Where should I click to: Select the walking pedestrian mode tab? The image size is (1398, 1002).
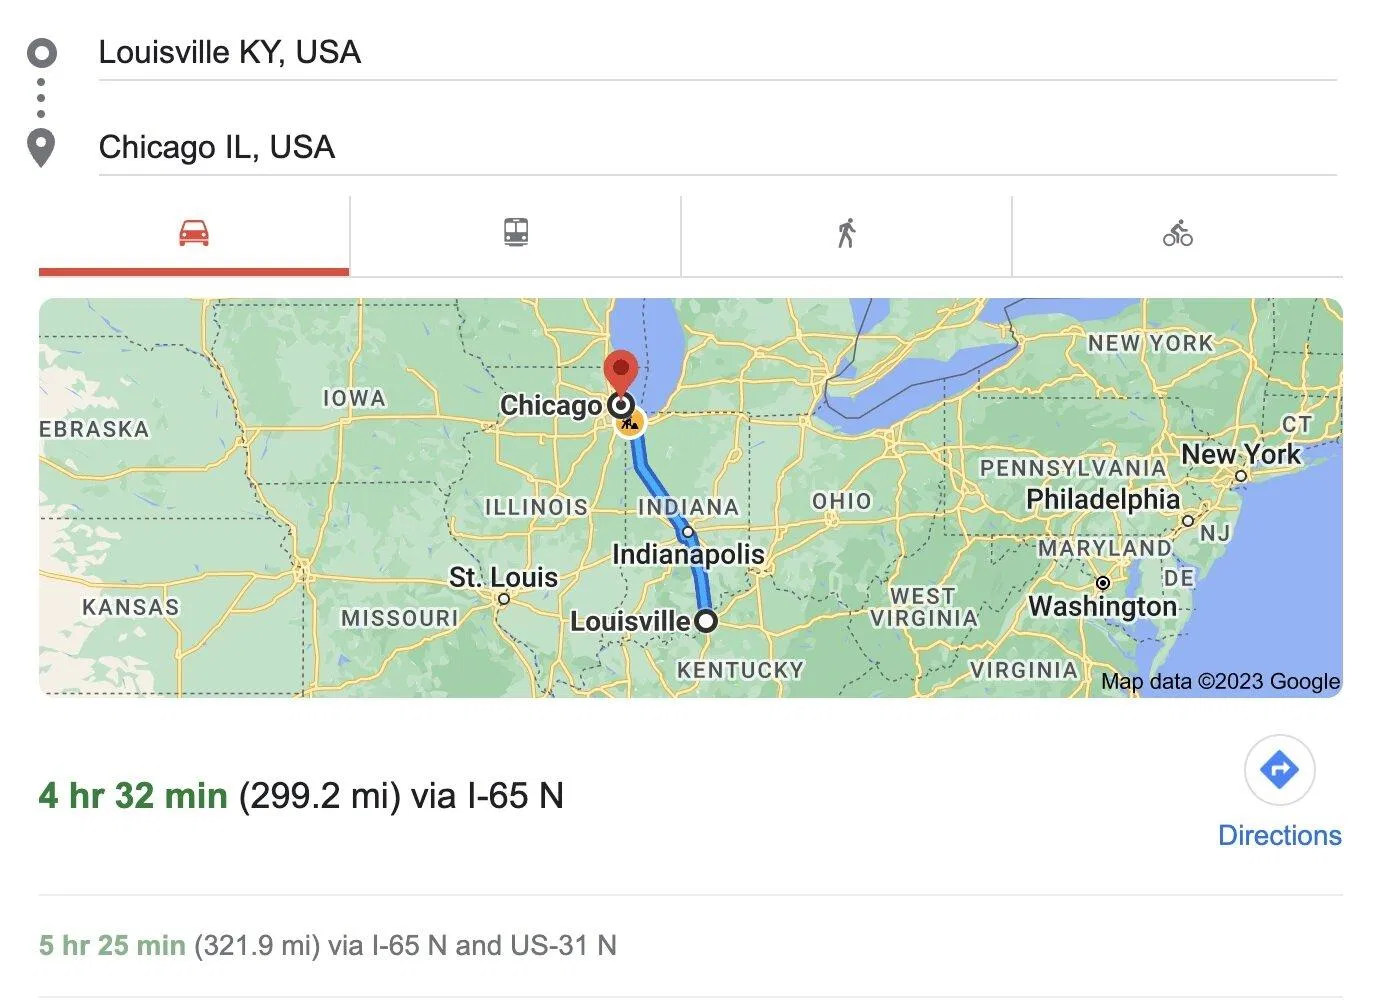tap(846, 234)
